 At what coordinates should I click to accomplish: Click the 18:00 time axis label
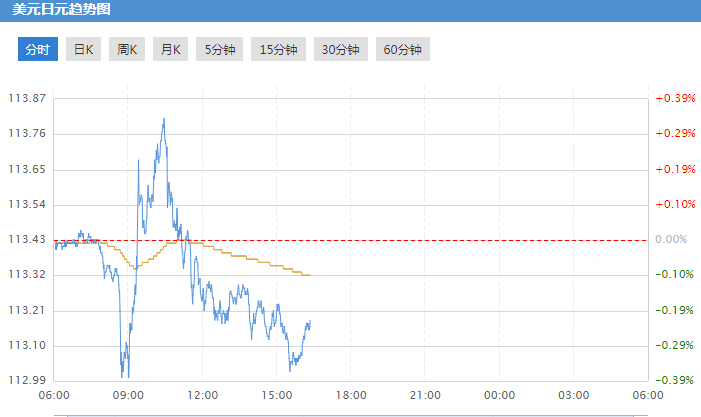click(351, 396)
